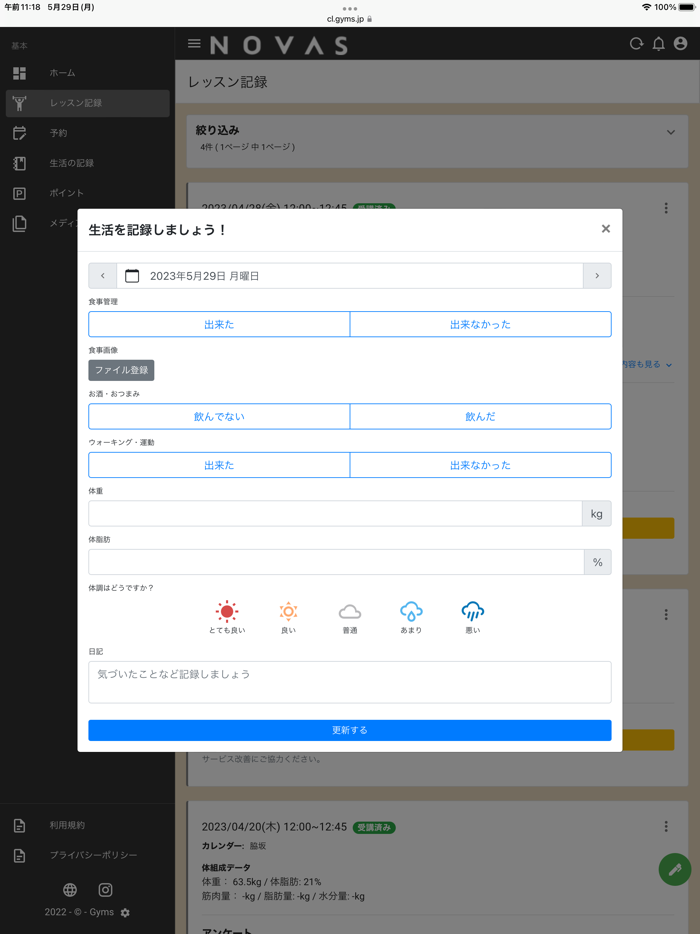Screen dimensions: 700x934
Task: Open the 生活の記録 sidebar menu item
Action: coord(88,163)
